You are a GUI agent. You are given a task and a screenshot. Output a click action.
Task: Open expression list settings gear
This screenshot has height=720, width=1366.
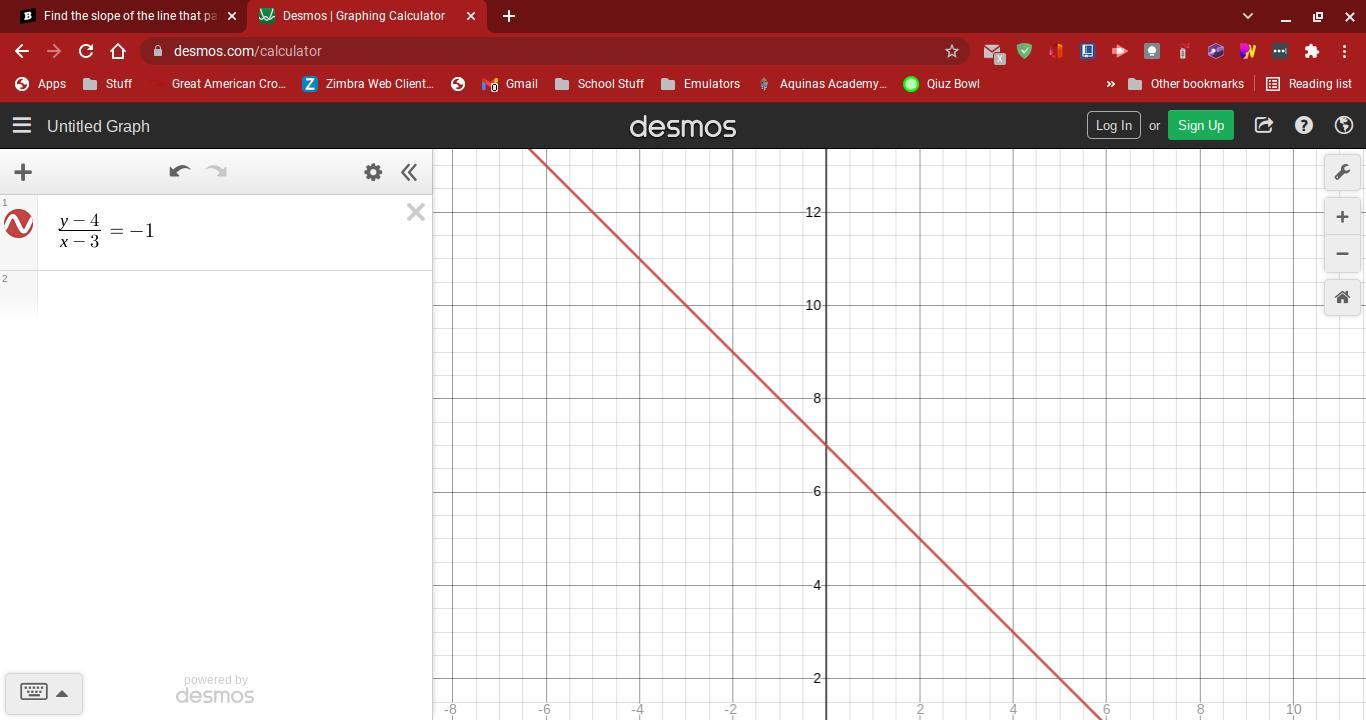[x=373, y=172]
